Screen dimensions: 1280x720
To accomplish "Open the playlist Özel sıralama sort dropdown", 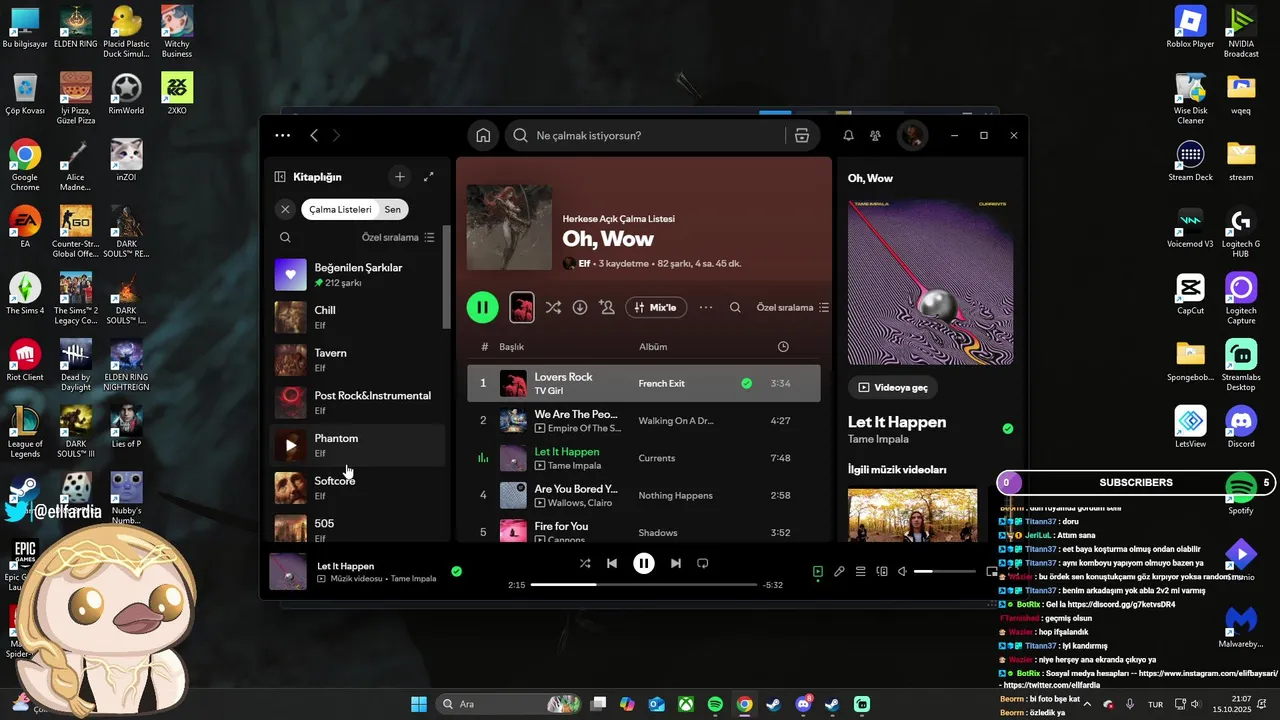I will point(792,308).
